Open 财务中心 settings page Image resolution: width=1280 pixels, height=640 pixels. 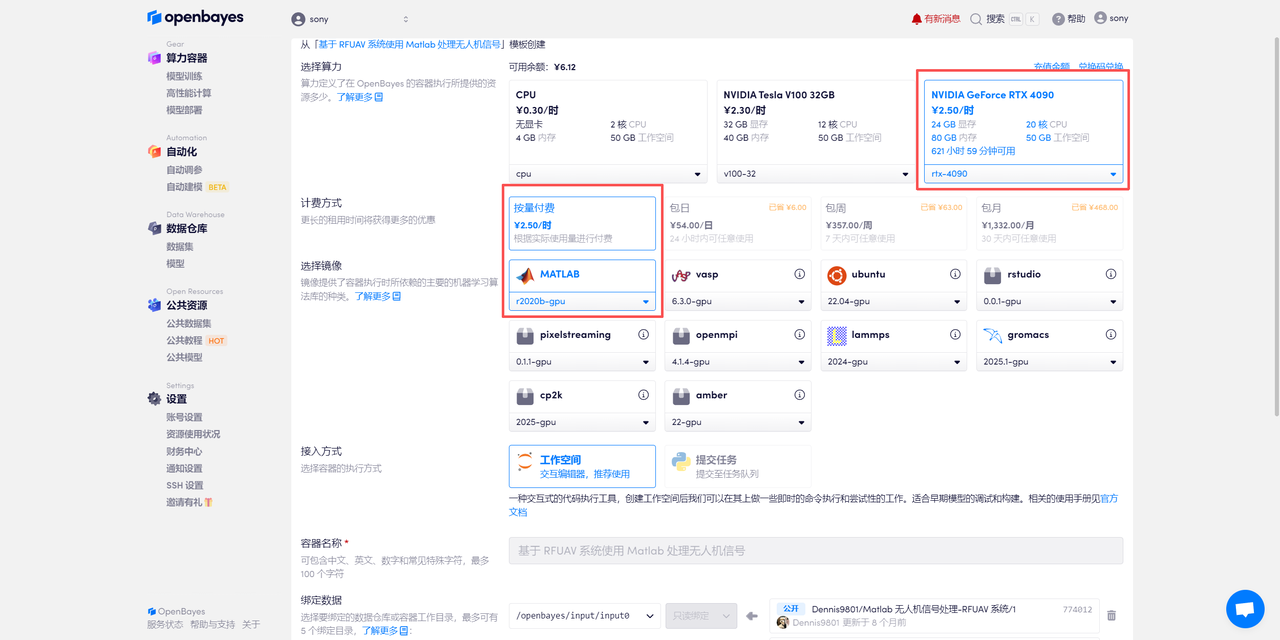pos(184,451)
